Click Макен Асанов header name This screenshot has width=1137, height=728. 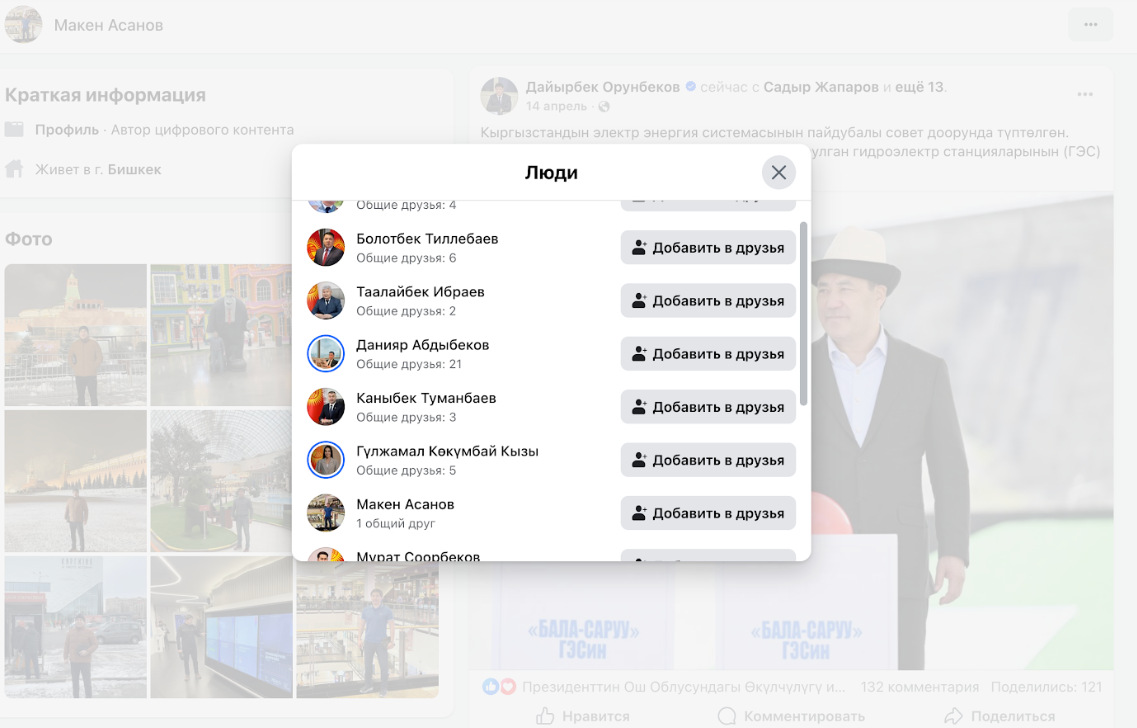pos(109,25)
